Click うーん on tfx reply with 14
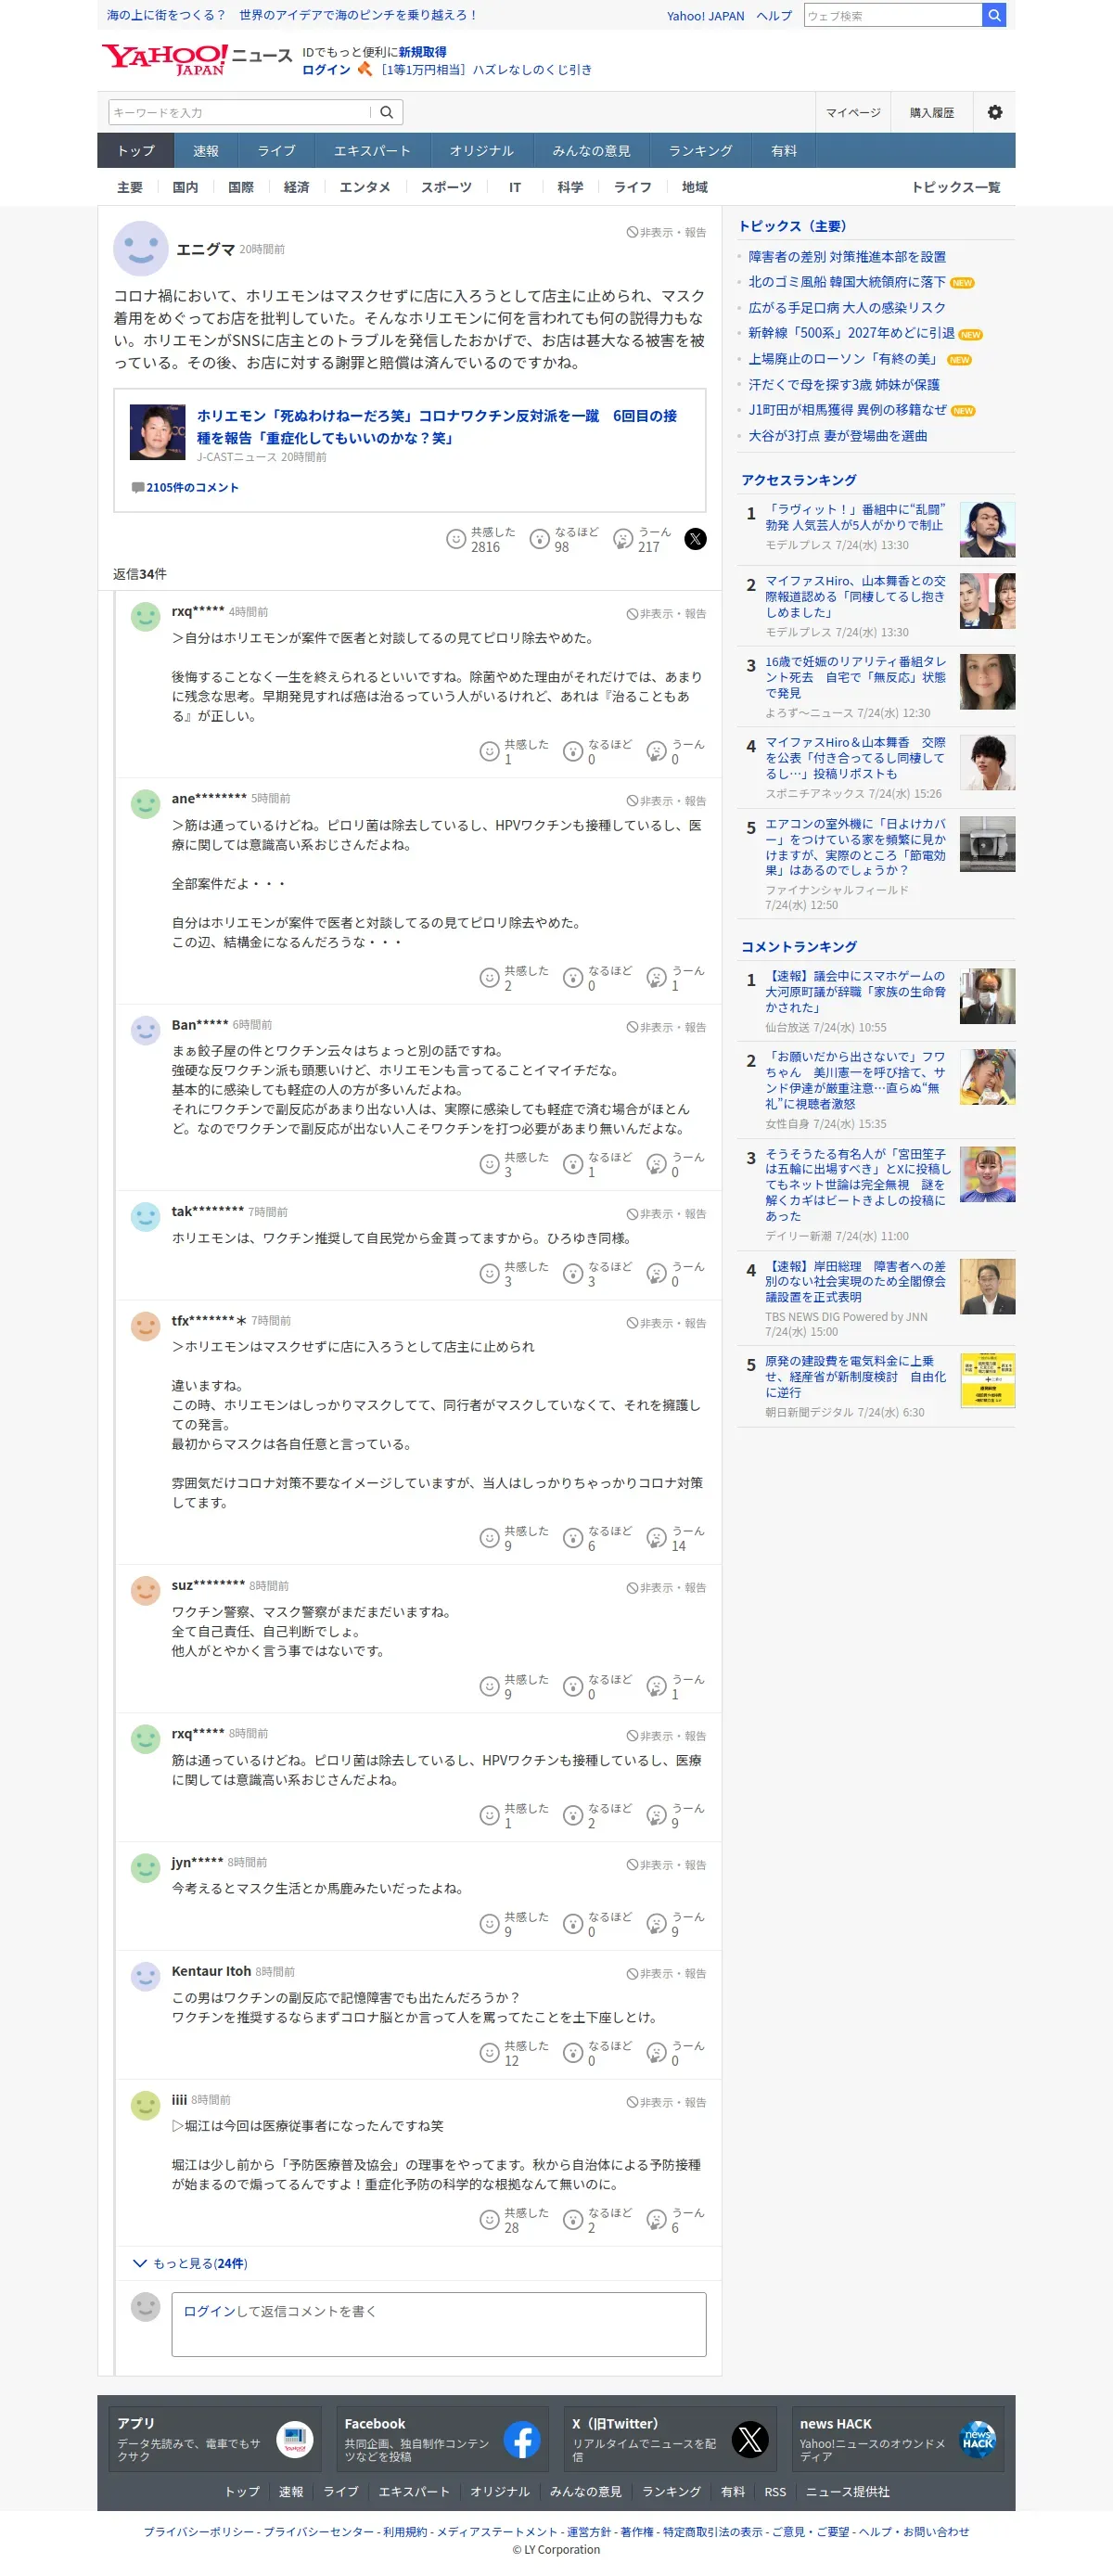The width and height of the screenshot is (1113, 2576). [656, 1538]
